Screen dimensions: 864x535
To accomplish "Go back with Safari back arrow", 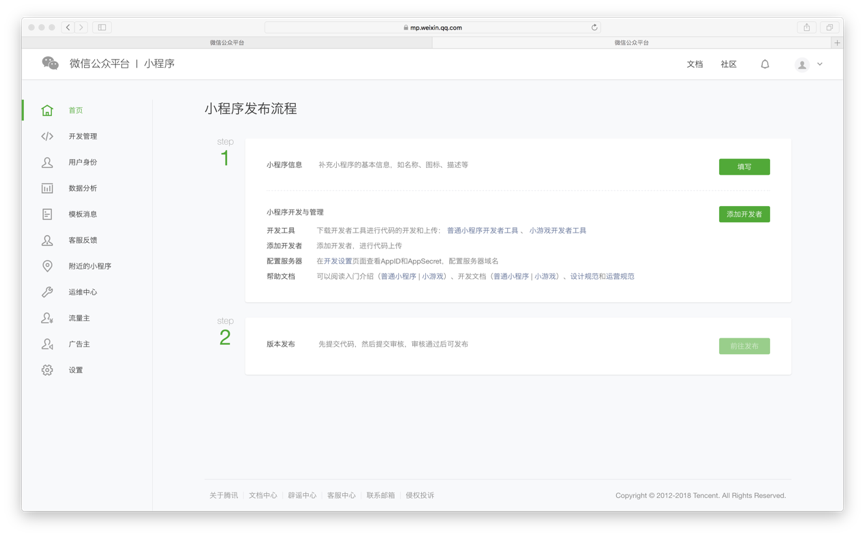I will 68,27.
